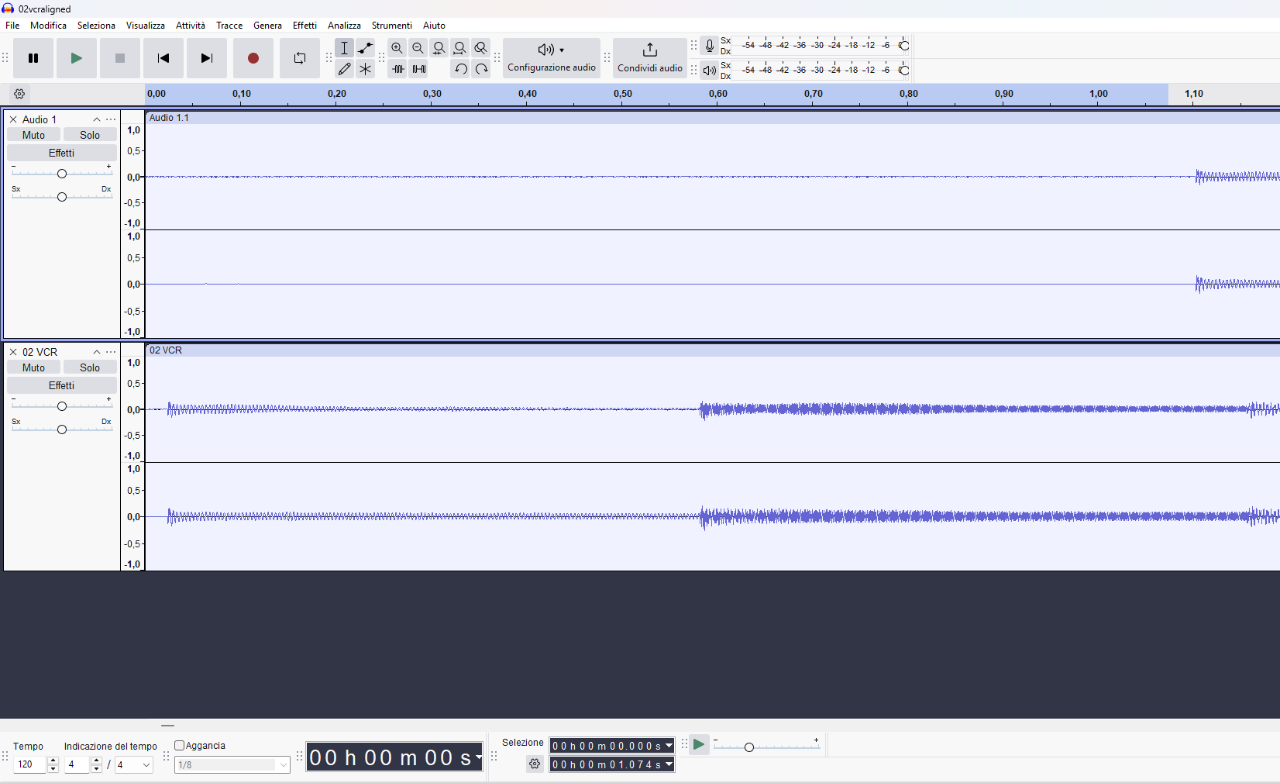This screenshot has height=783, width=1280.
Task: Click the Record button
Action: pyautogui.click(x=253, y=58)
